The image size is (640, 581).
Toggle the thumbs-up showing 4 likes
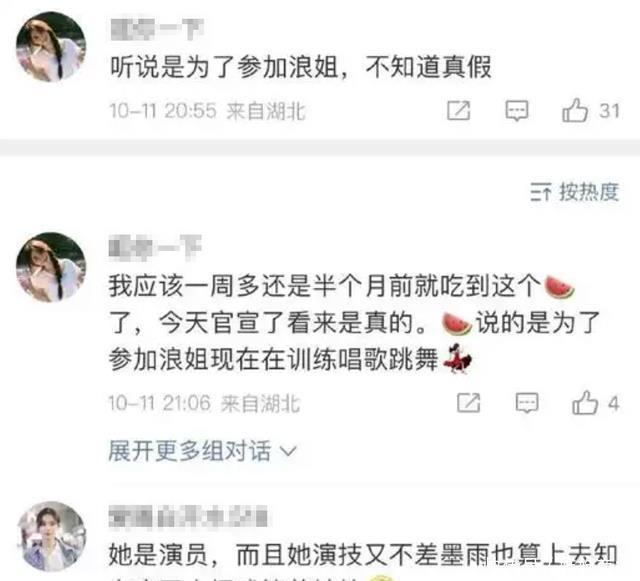click(x=584, y=403)
